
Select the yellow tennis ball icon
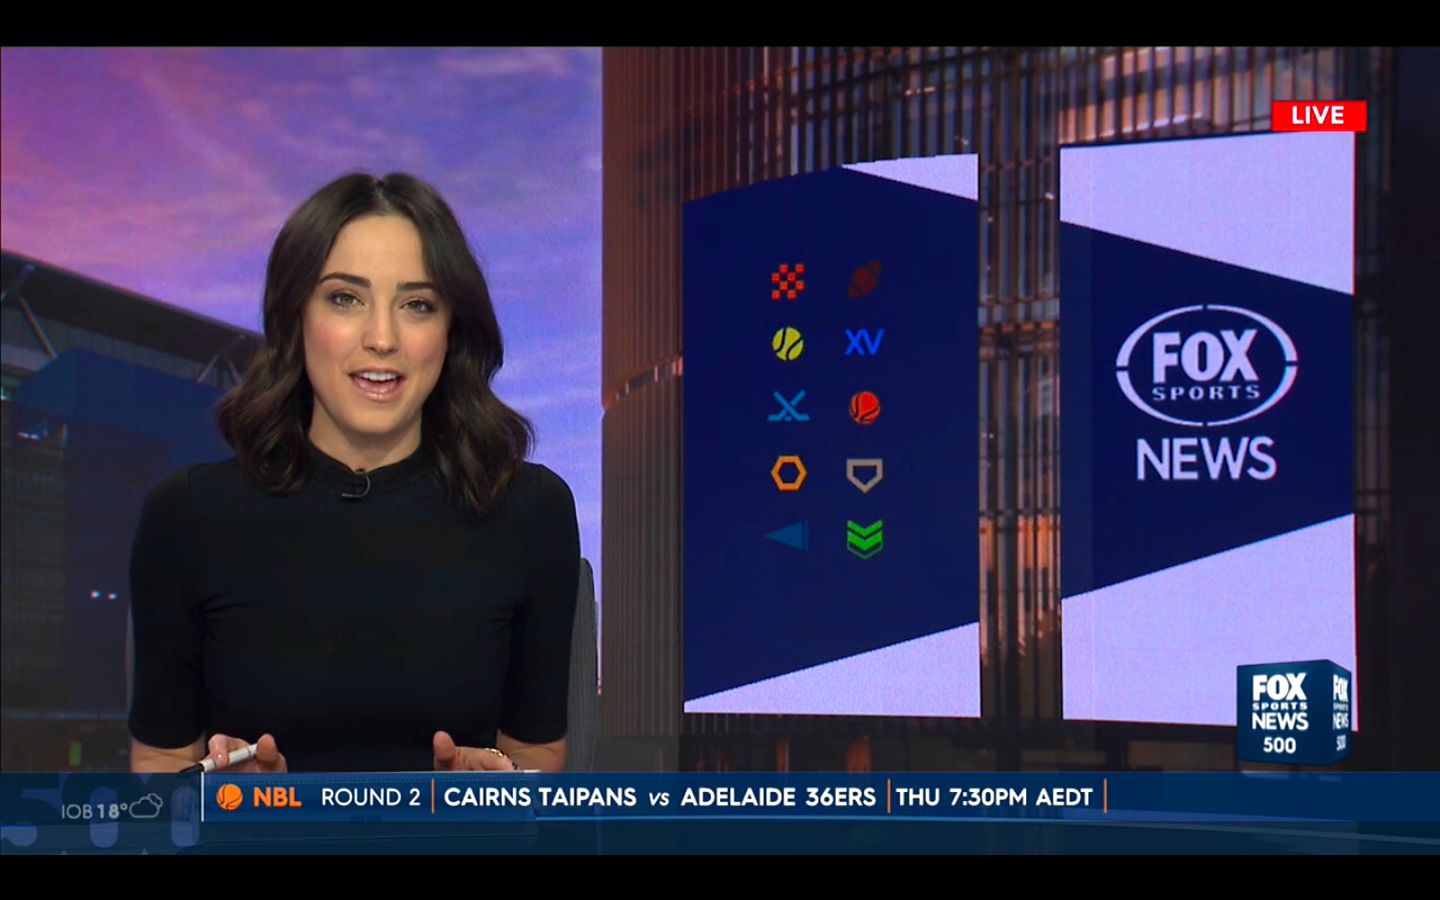pos(788,344)
